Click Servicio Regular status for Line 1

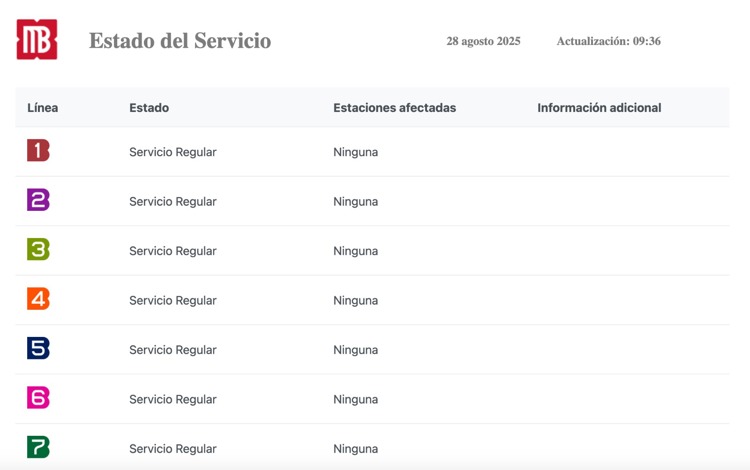click(173, 152)
